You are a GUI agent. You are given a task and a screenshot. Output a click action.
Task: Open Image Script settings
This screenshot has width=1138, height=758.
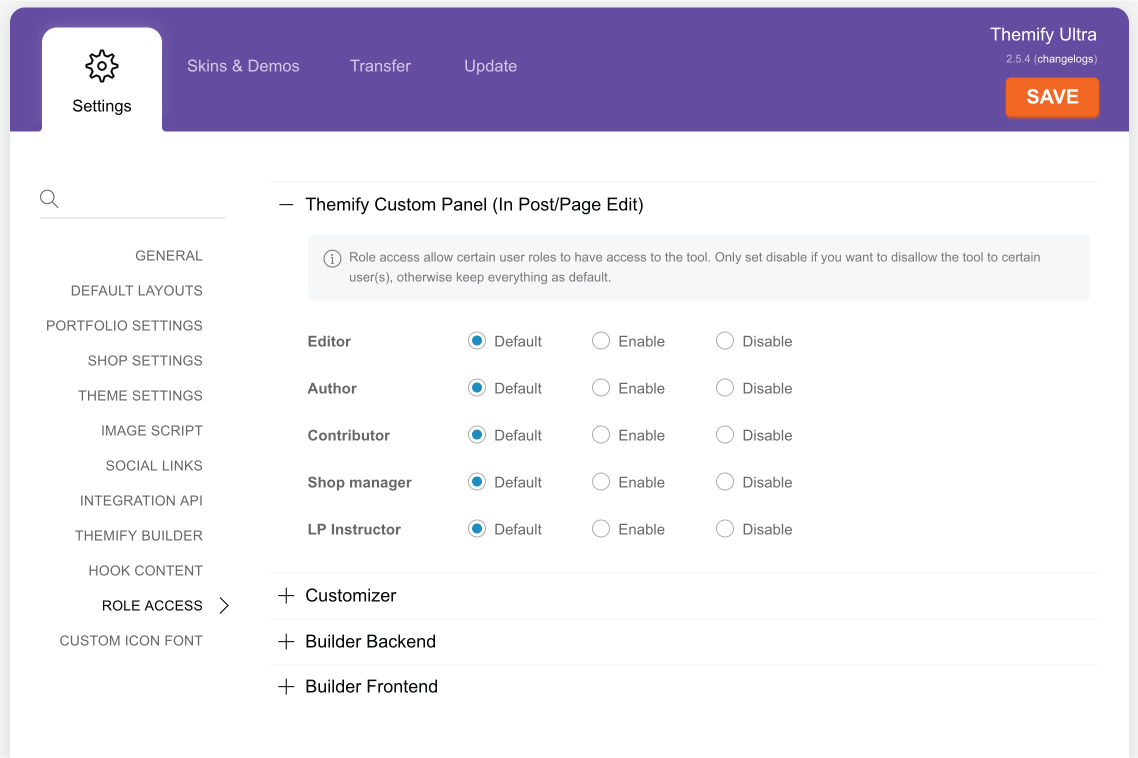click(x=152, y=431)
